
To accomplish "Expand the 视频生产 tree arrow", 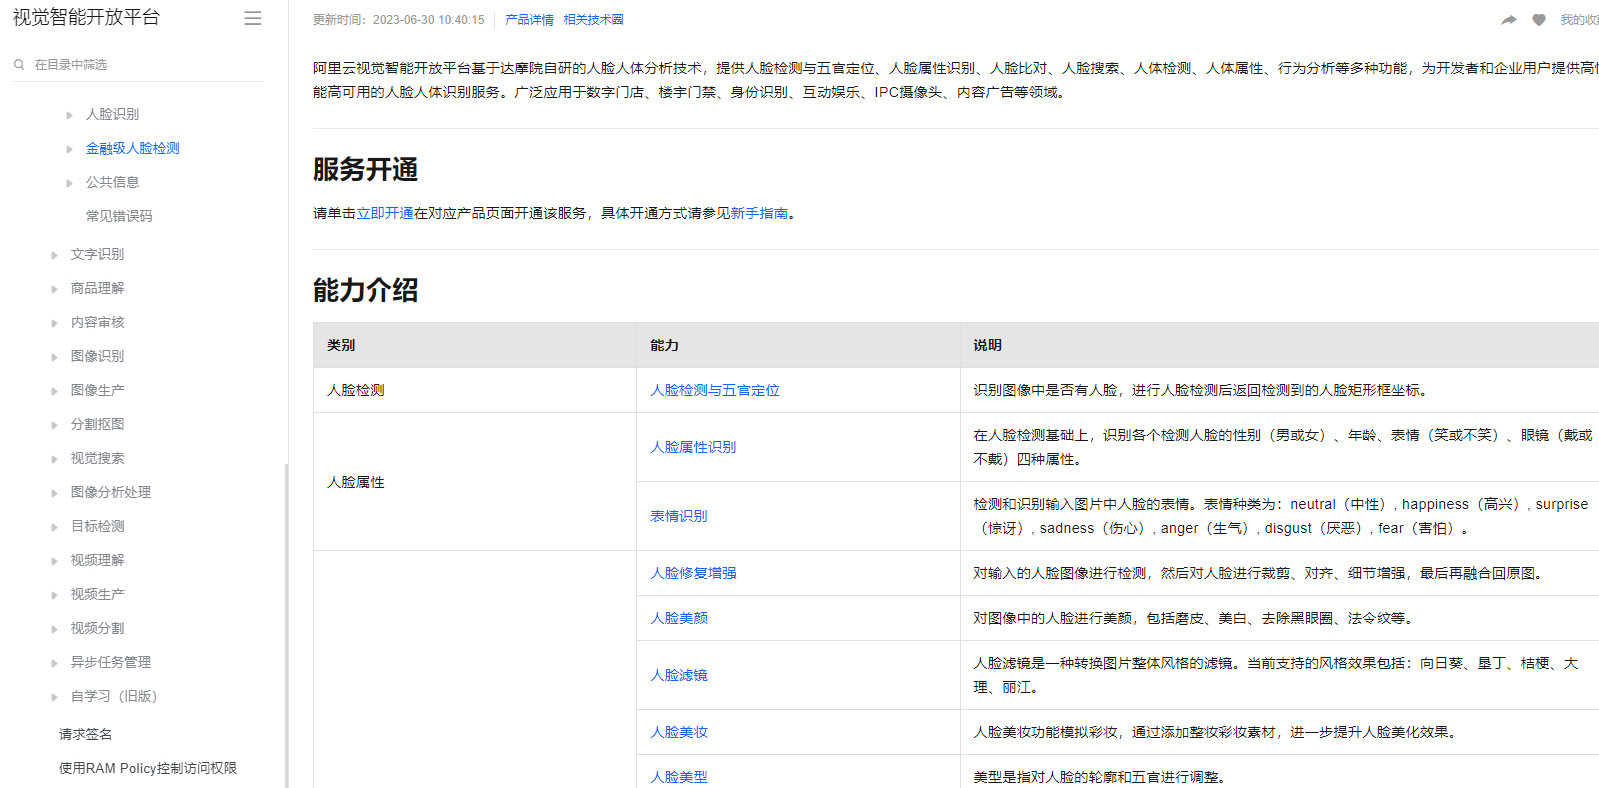I will tap(54, 595).
